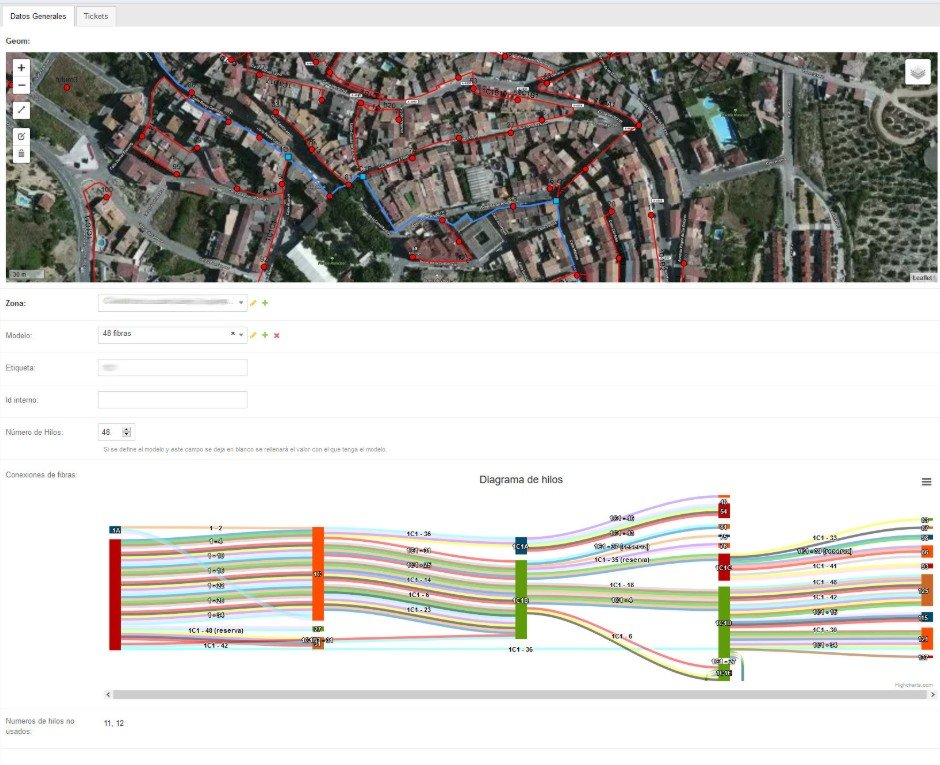Open the Diagrama de hilos chart menu

tap(926, 482)
